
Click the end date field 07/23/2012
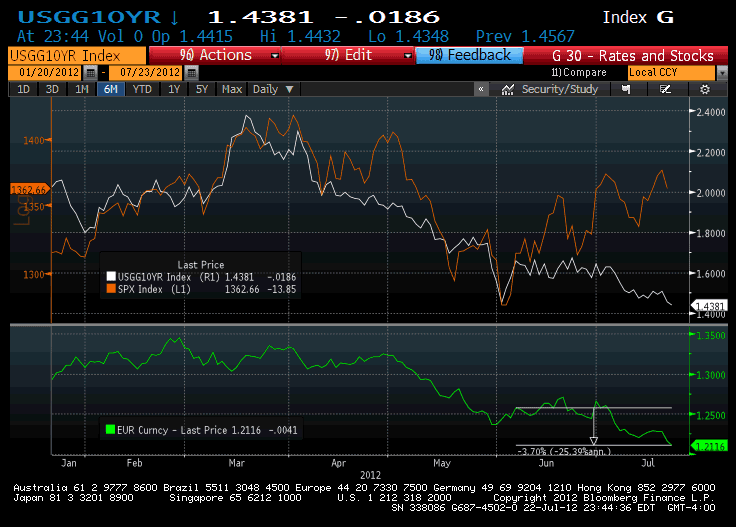(x=146, y=72)
